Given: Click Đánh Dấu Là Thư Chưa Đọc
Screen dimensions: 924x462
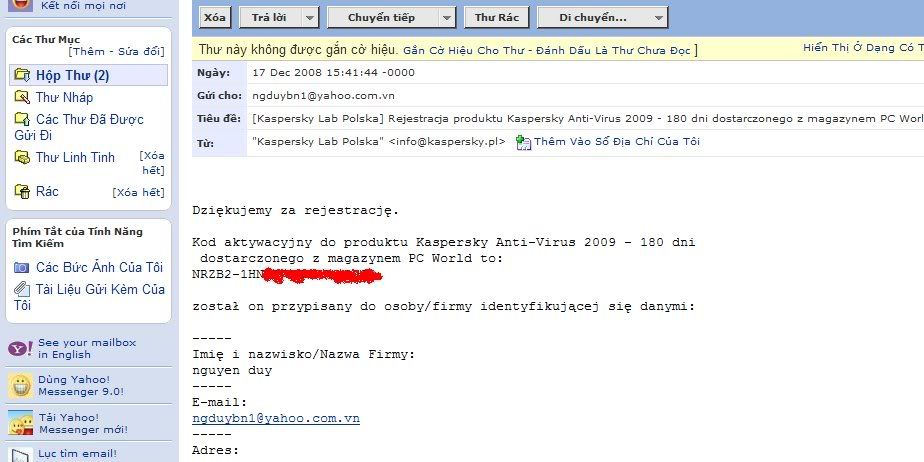Looking at the screenshot, I should click(x=613, y=51).
